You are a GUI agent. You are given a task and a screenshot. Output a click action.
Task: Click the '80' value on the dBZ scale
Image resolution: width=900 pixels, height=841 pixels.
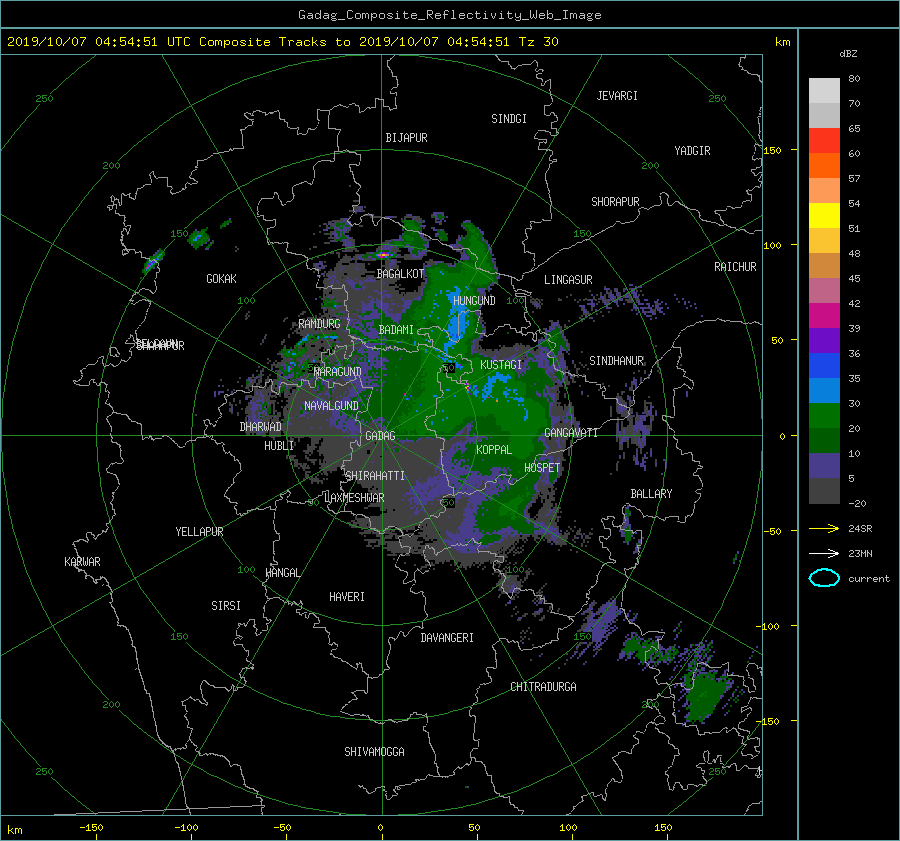coord(854,79)
